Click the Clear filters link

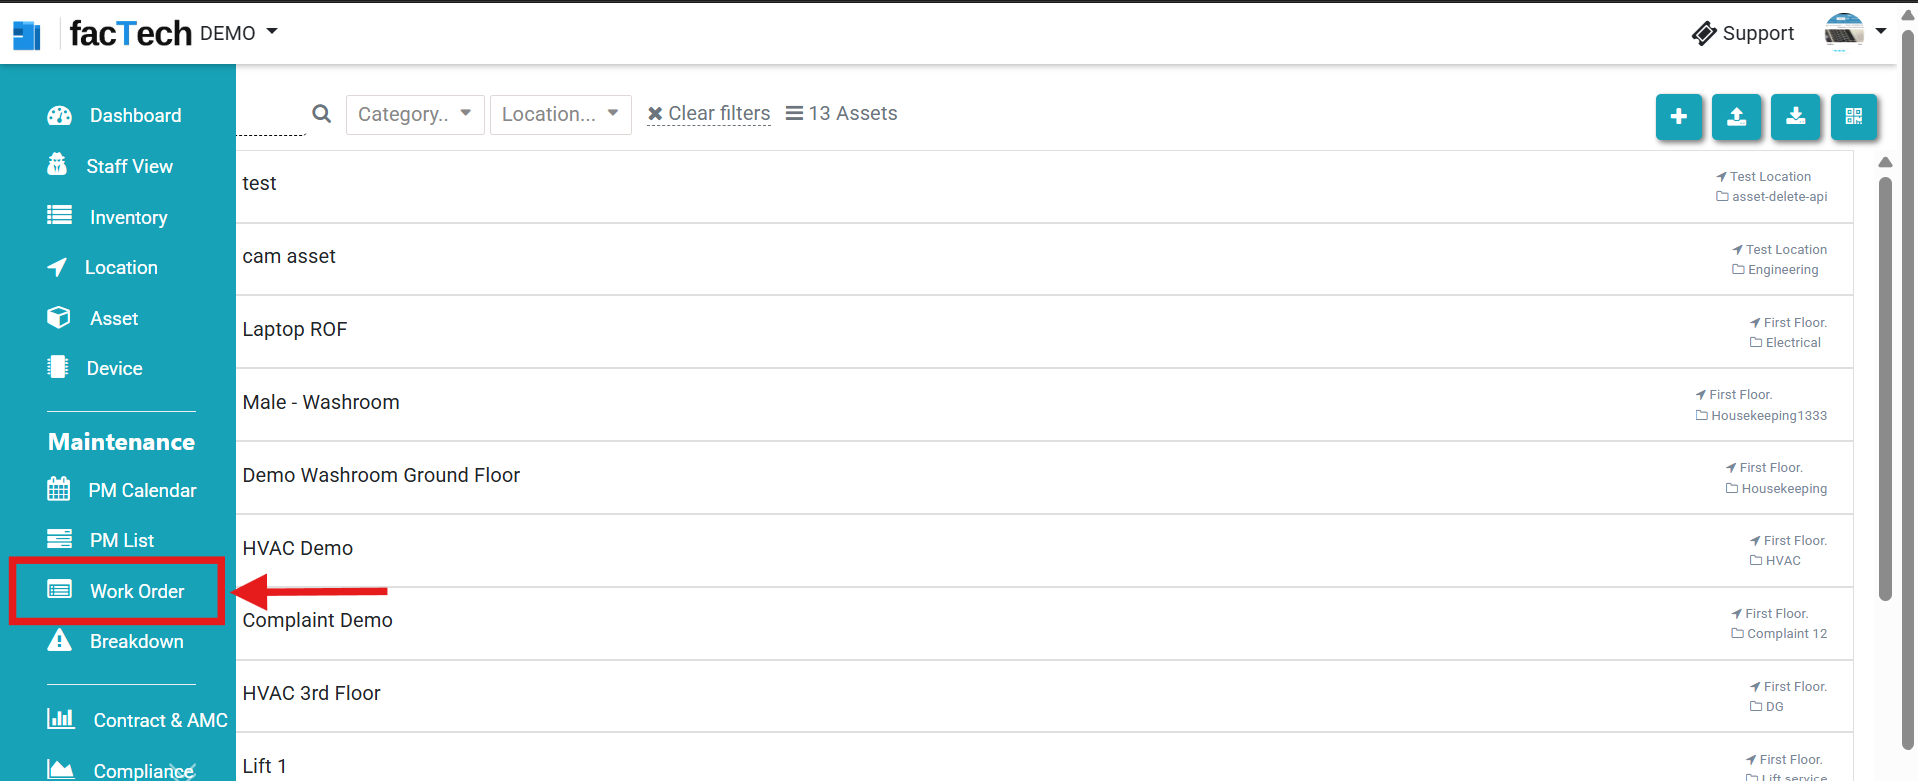click(709, 114)
